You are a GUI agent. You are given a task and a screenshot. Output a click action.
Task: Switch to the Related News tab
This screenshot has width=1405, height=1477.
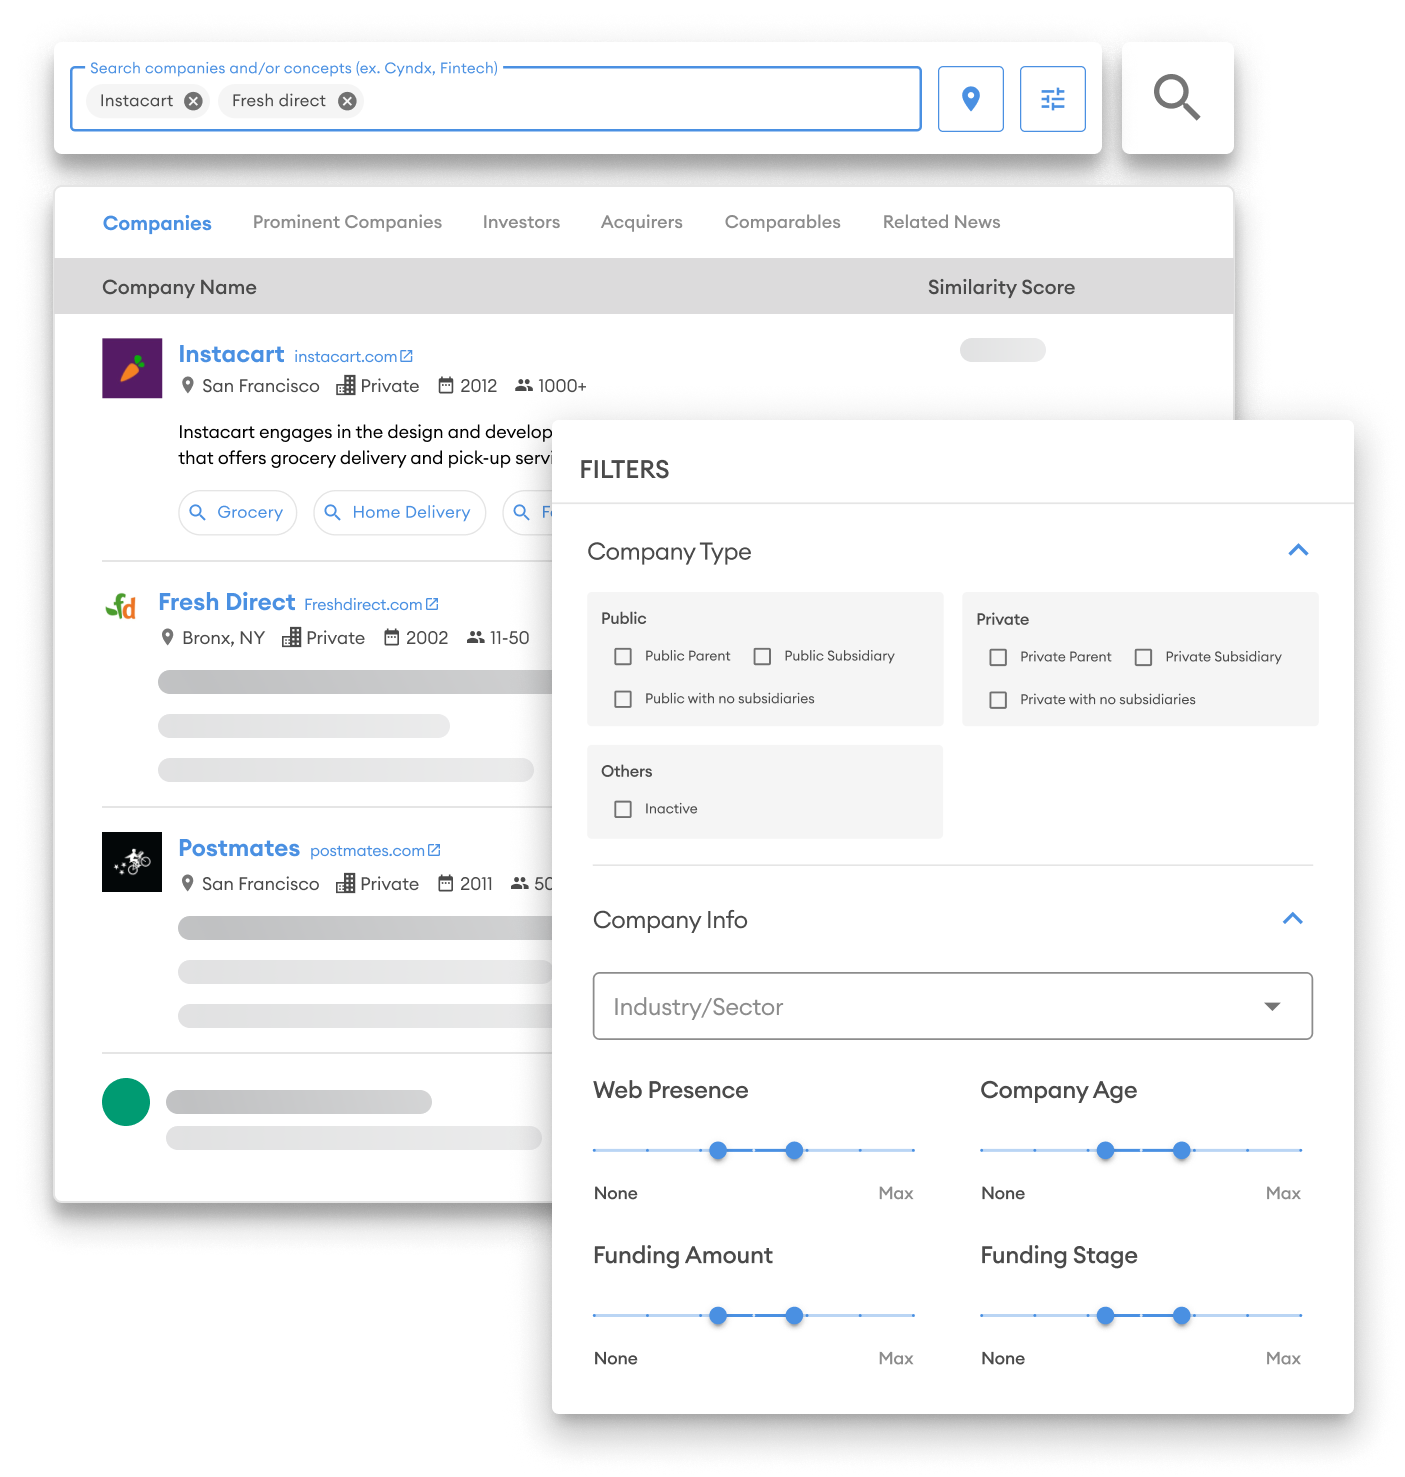point(942,222)
